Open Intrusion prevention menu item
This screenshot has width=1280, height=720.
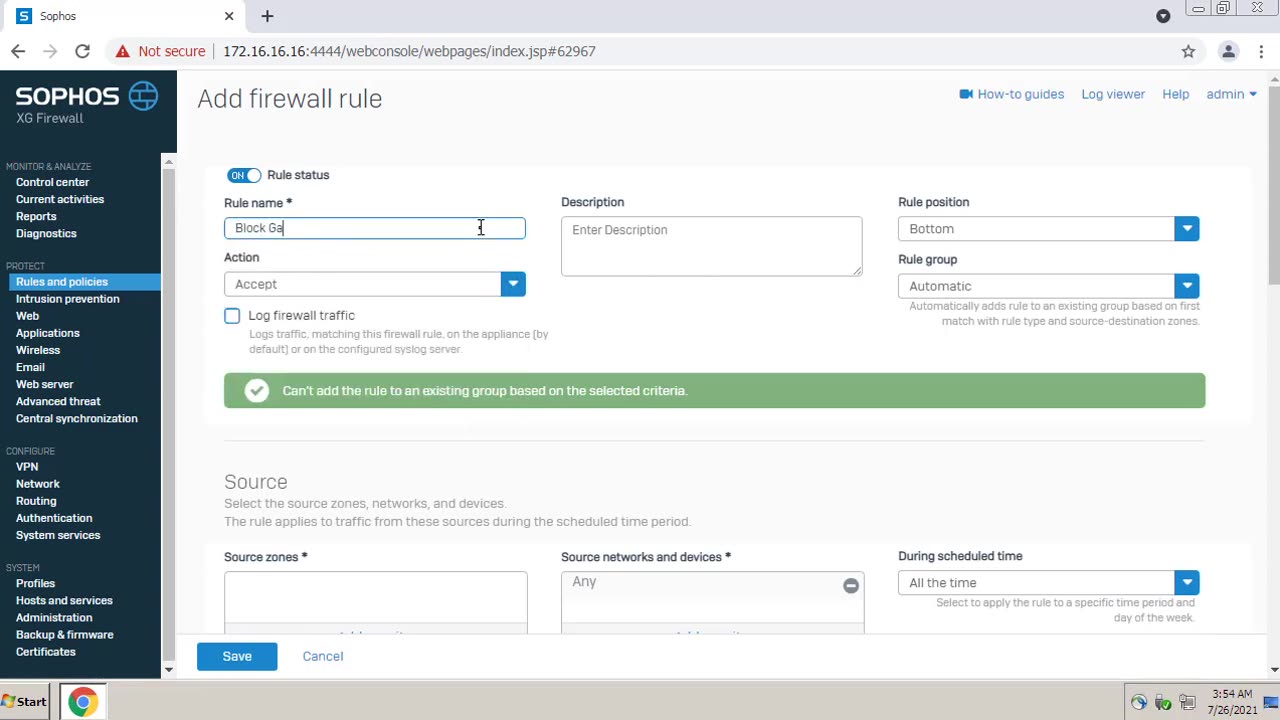67,299
